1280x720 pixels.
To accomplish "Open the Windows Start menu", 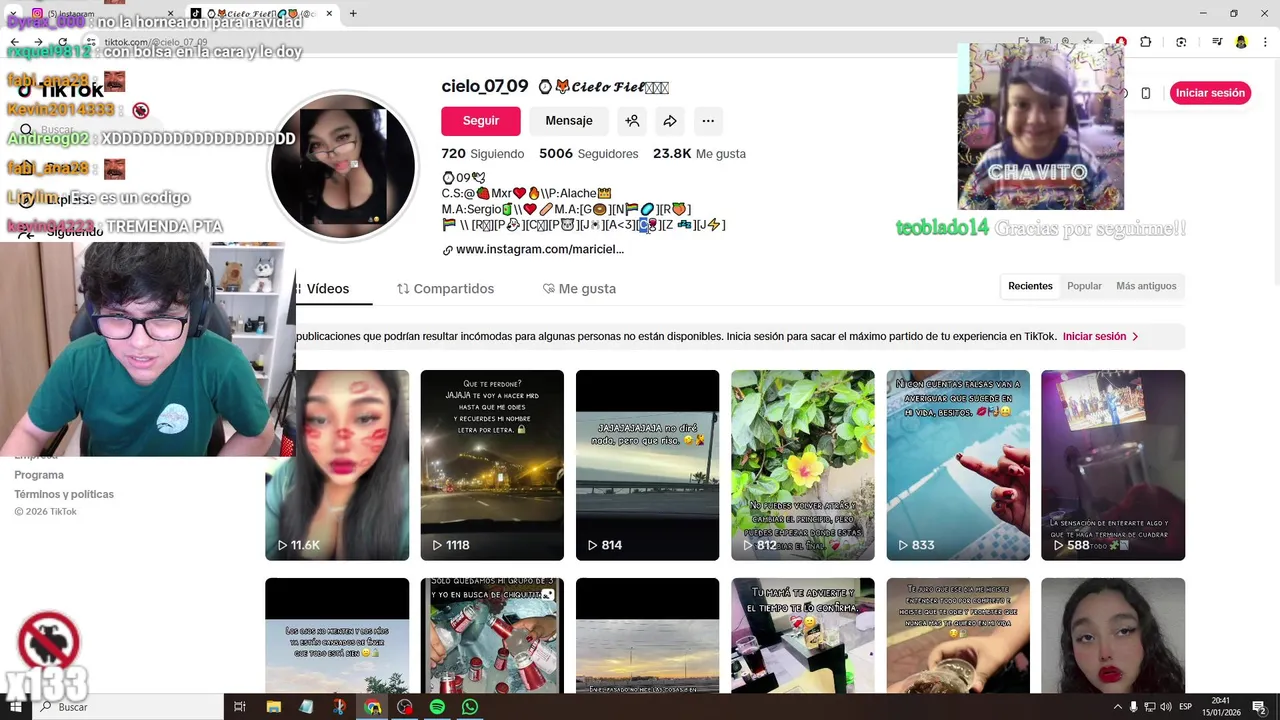I will pyautogui.click(x=15, y=707).
